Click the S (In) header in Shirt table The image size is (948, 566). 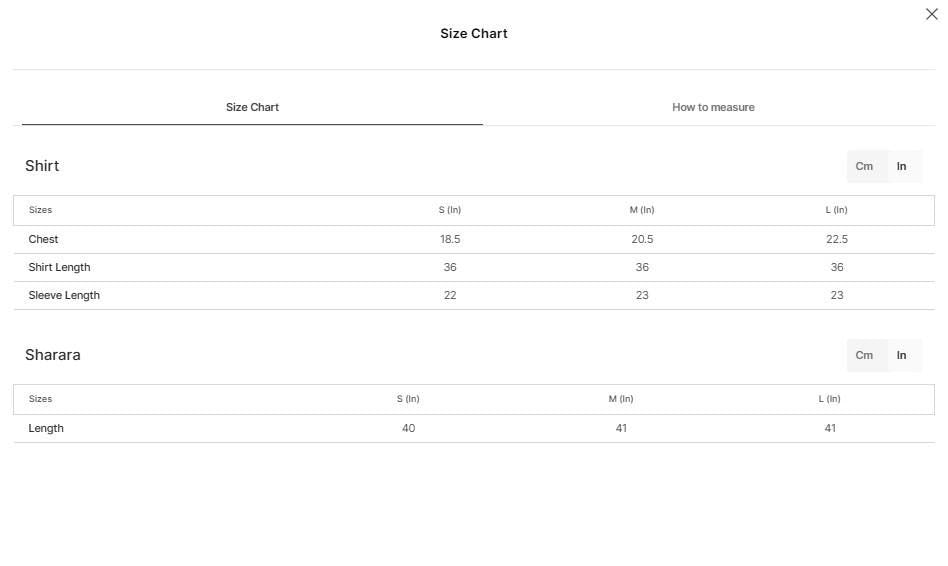coord(450,210)
